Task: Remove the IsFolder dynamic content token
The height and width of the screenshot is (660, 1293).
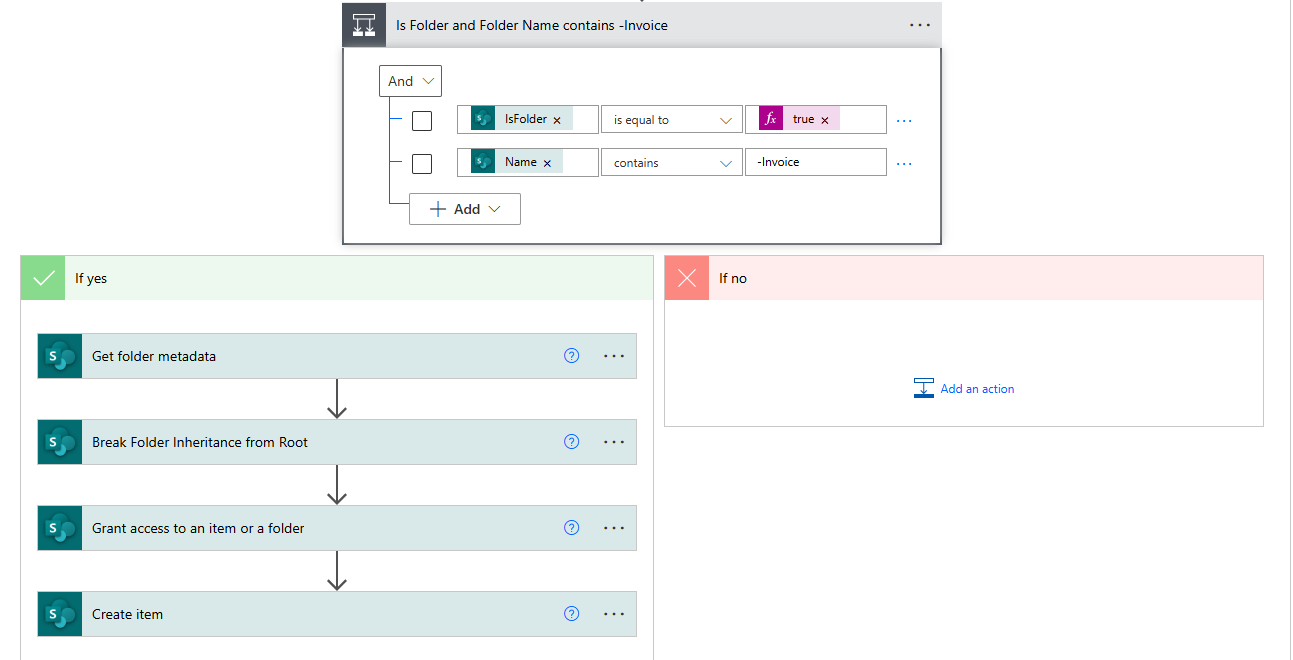Action: [x=557, y=120]
